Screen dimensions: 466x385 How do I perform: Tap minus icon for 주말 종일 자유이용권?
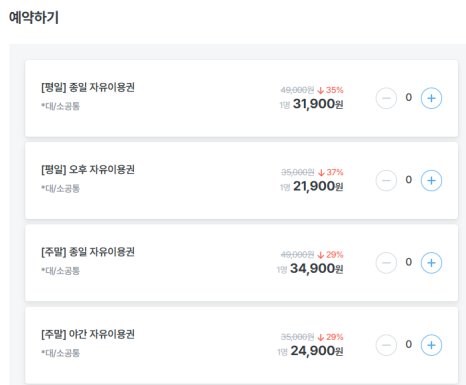pos(386,263)
